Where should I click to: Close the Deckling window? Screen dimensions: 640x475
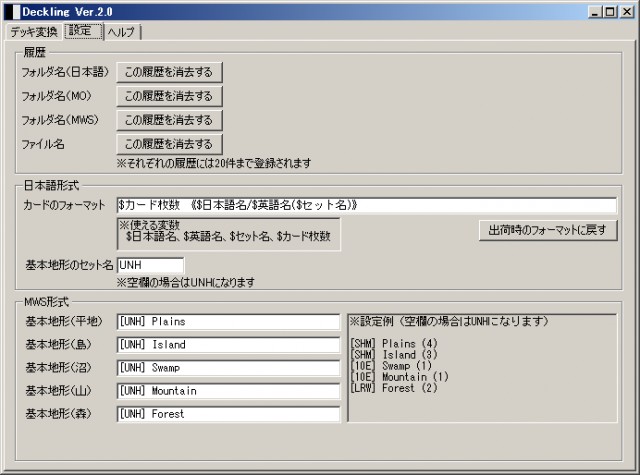(x=627, y=12)
